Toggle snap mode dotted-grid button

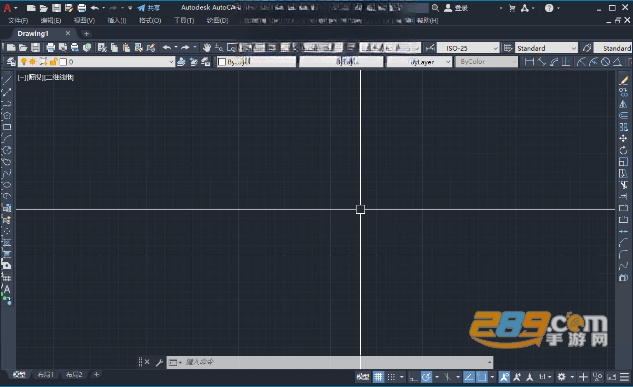[x=391, y=377]
